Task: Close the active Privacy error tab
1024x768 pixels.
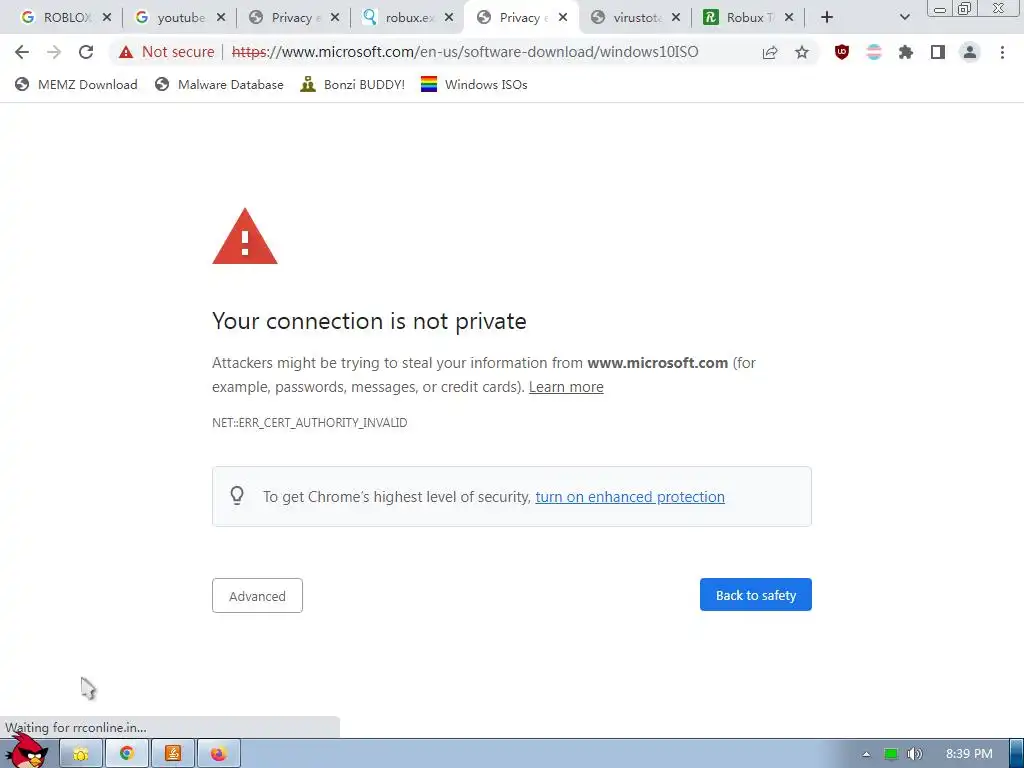Action: 563,18
